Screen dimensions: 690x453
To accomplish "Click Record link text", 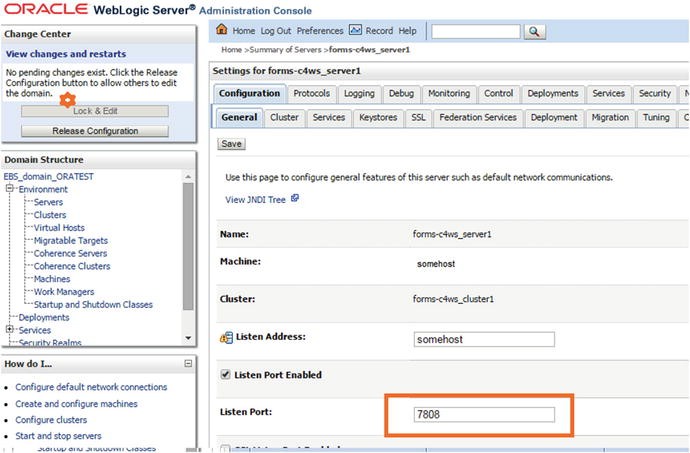I will tap(379, 31).
